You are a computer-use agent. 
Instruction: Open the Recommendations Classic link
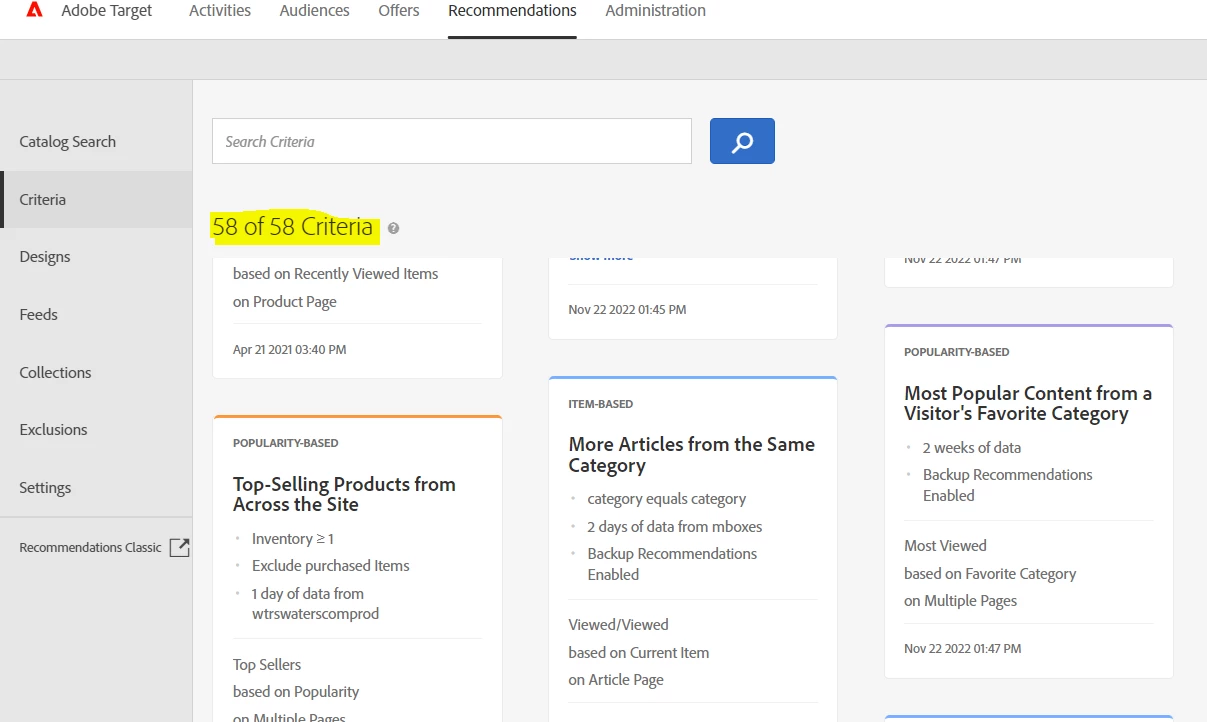coord(90,547)
